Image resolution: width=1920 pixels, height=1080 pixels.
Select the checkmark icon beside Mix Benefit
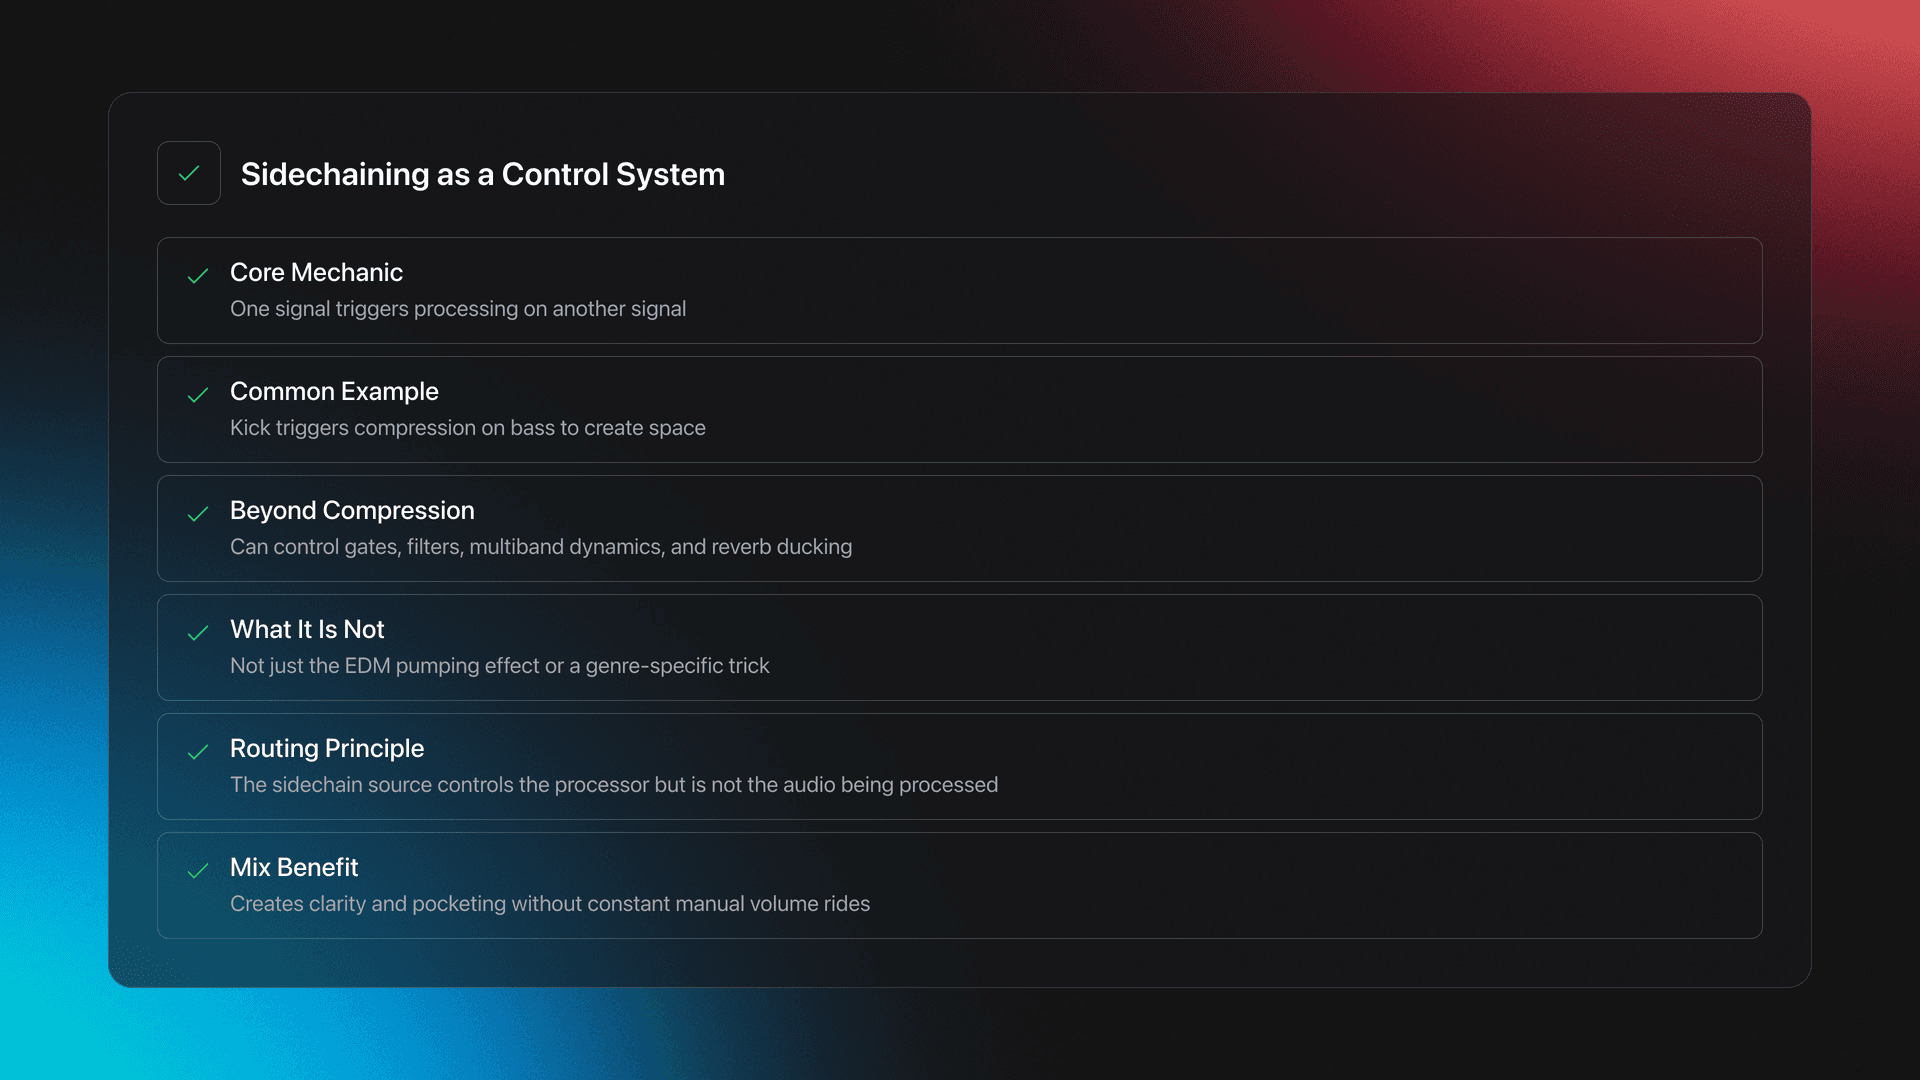click(x=198, y=872)
